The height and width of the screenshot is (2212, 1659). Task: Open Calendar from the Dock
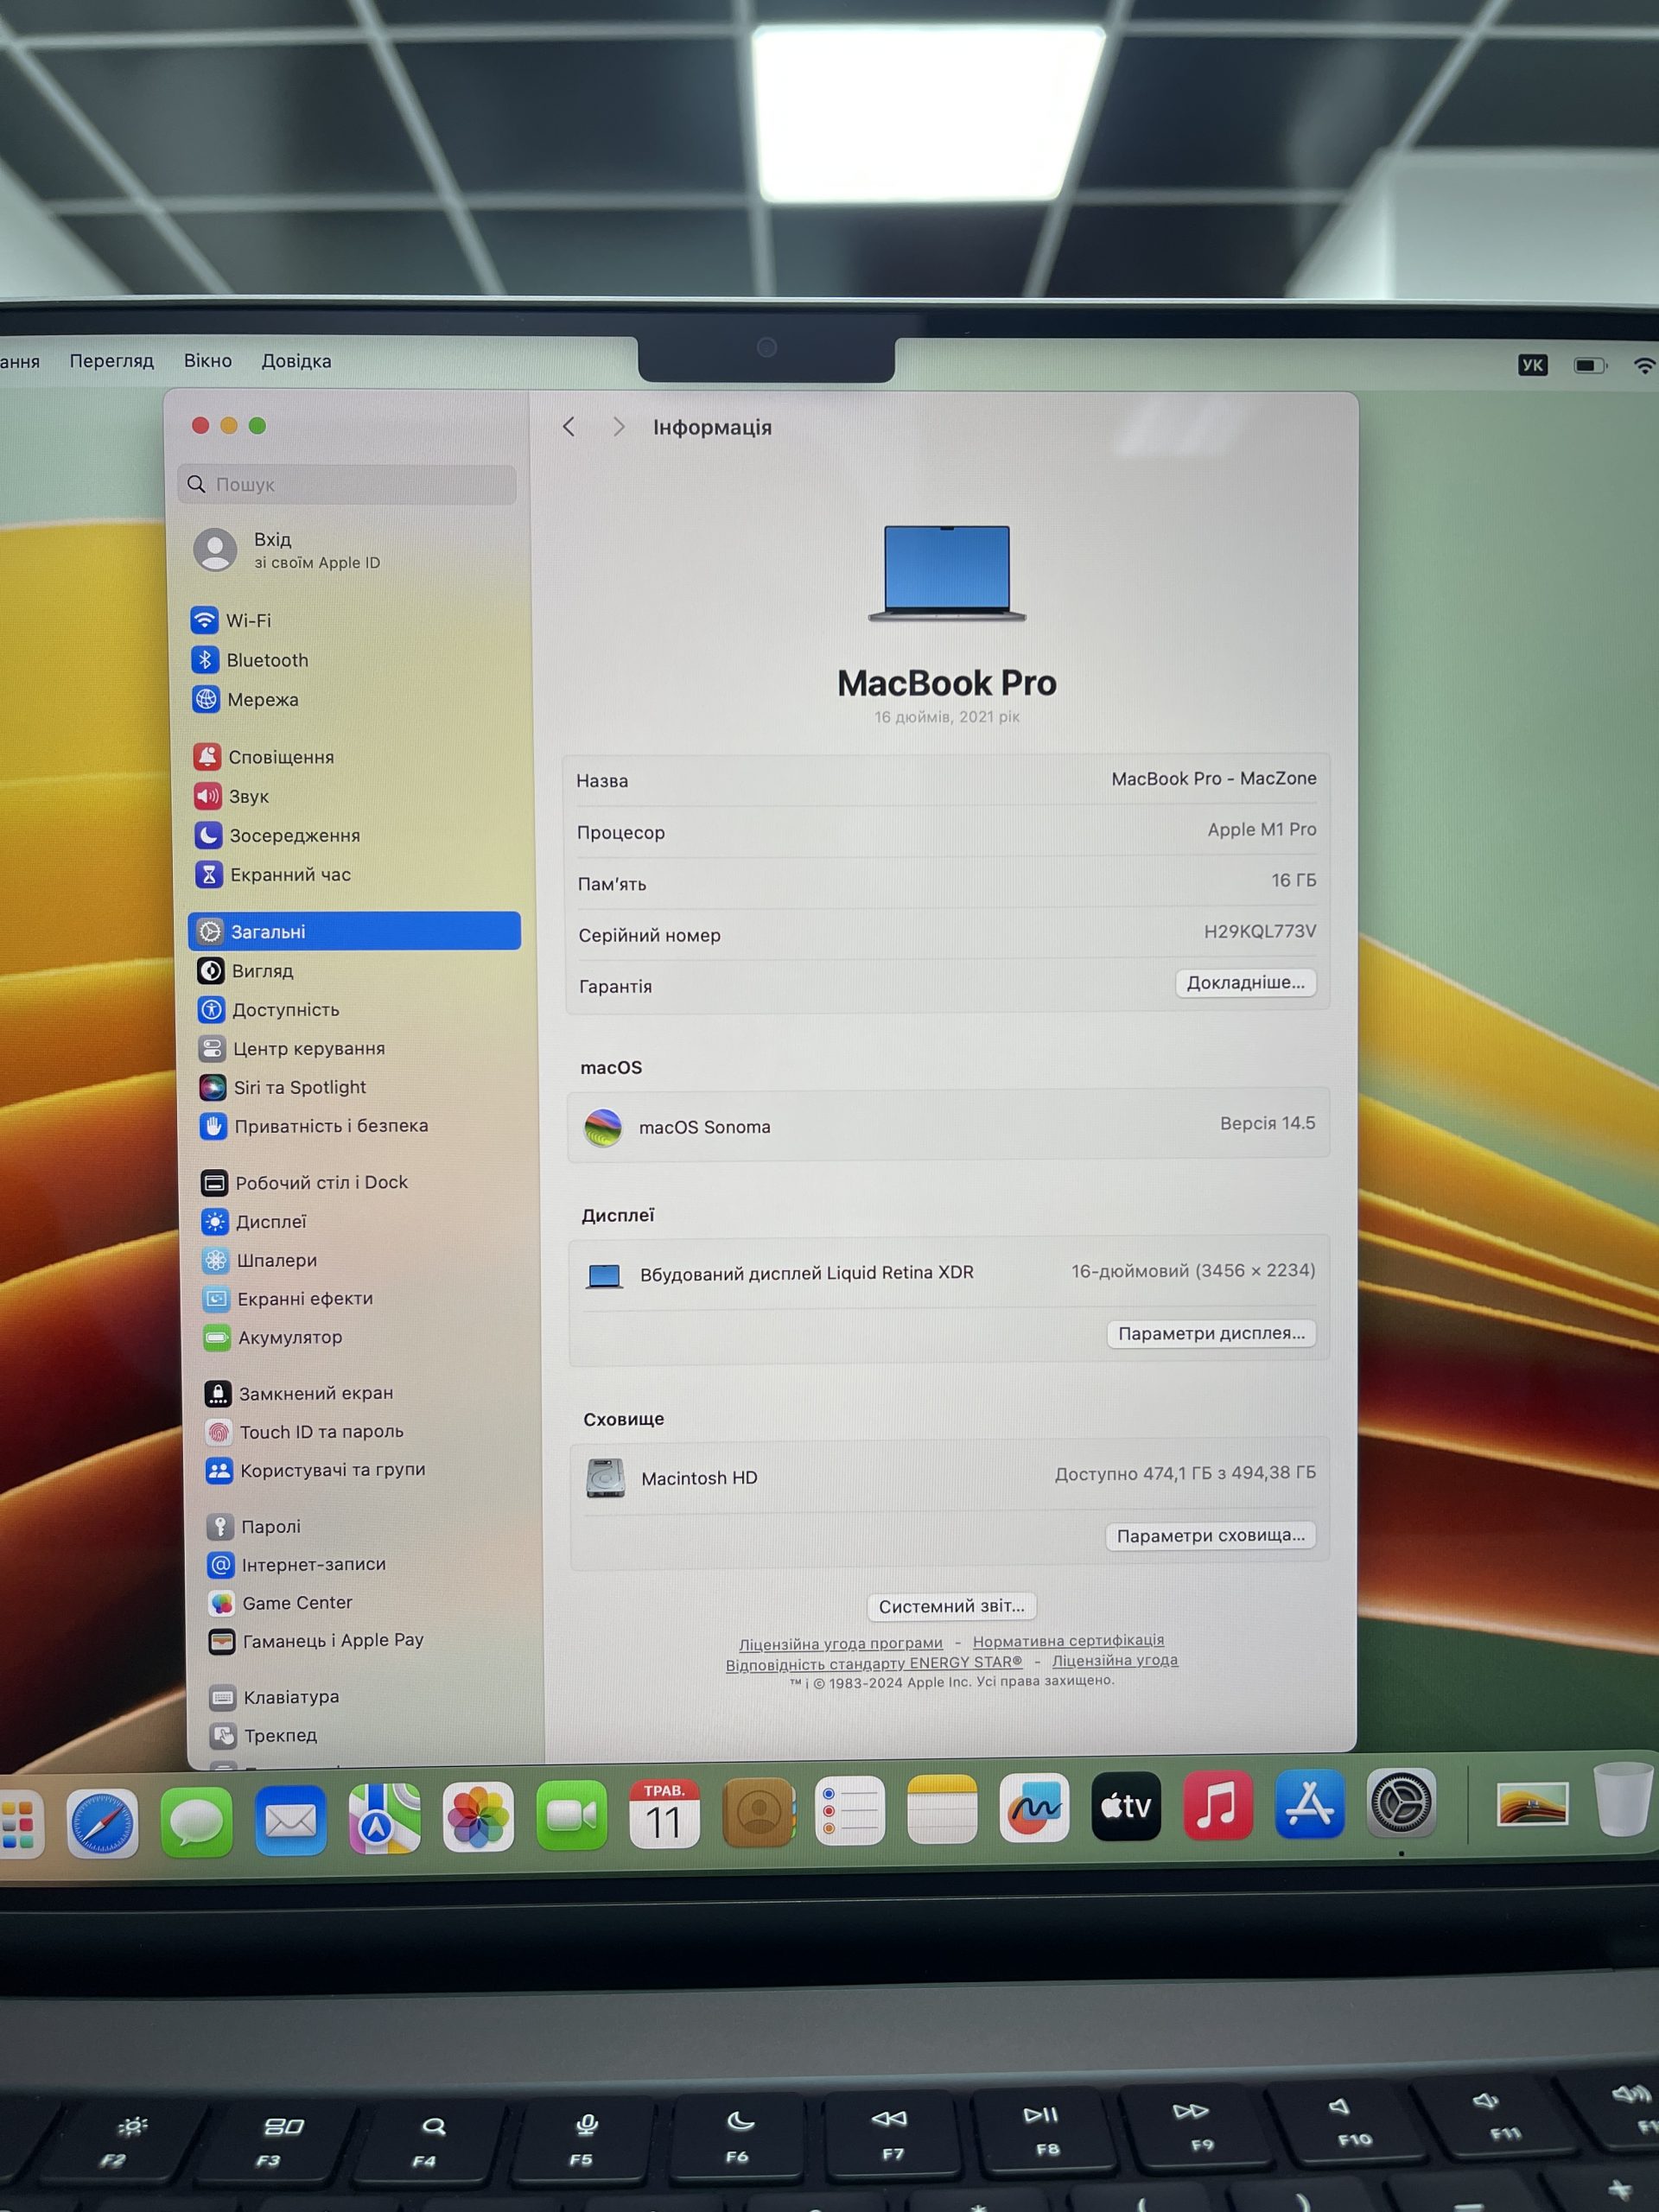pos(664,1813)
